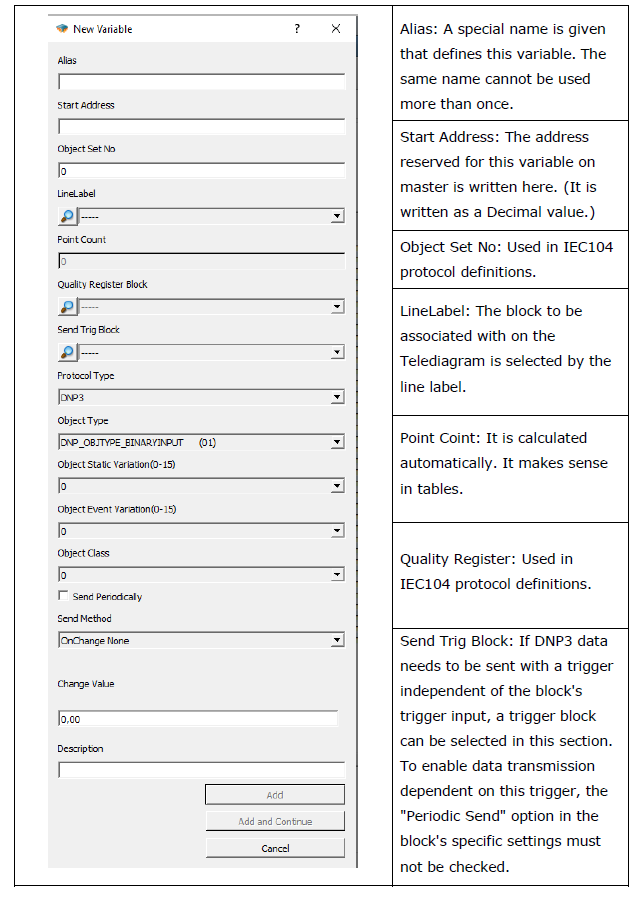Close the New Variable dialog
The width and height of the screenshot is (640, 902).
tap(336, 29)
